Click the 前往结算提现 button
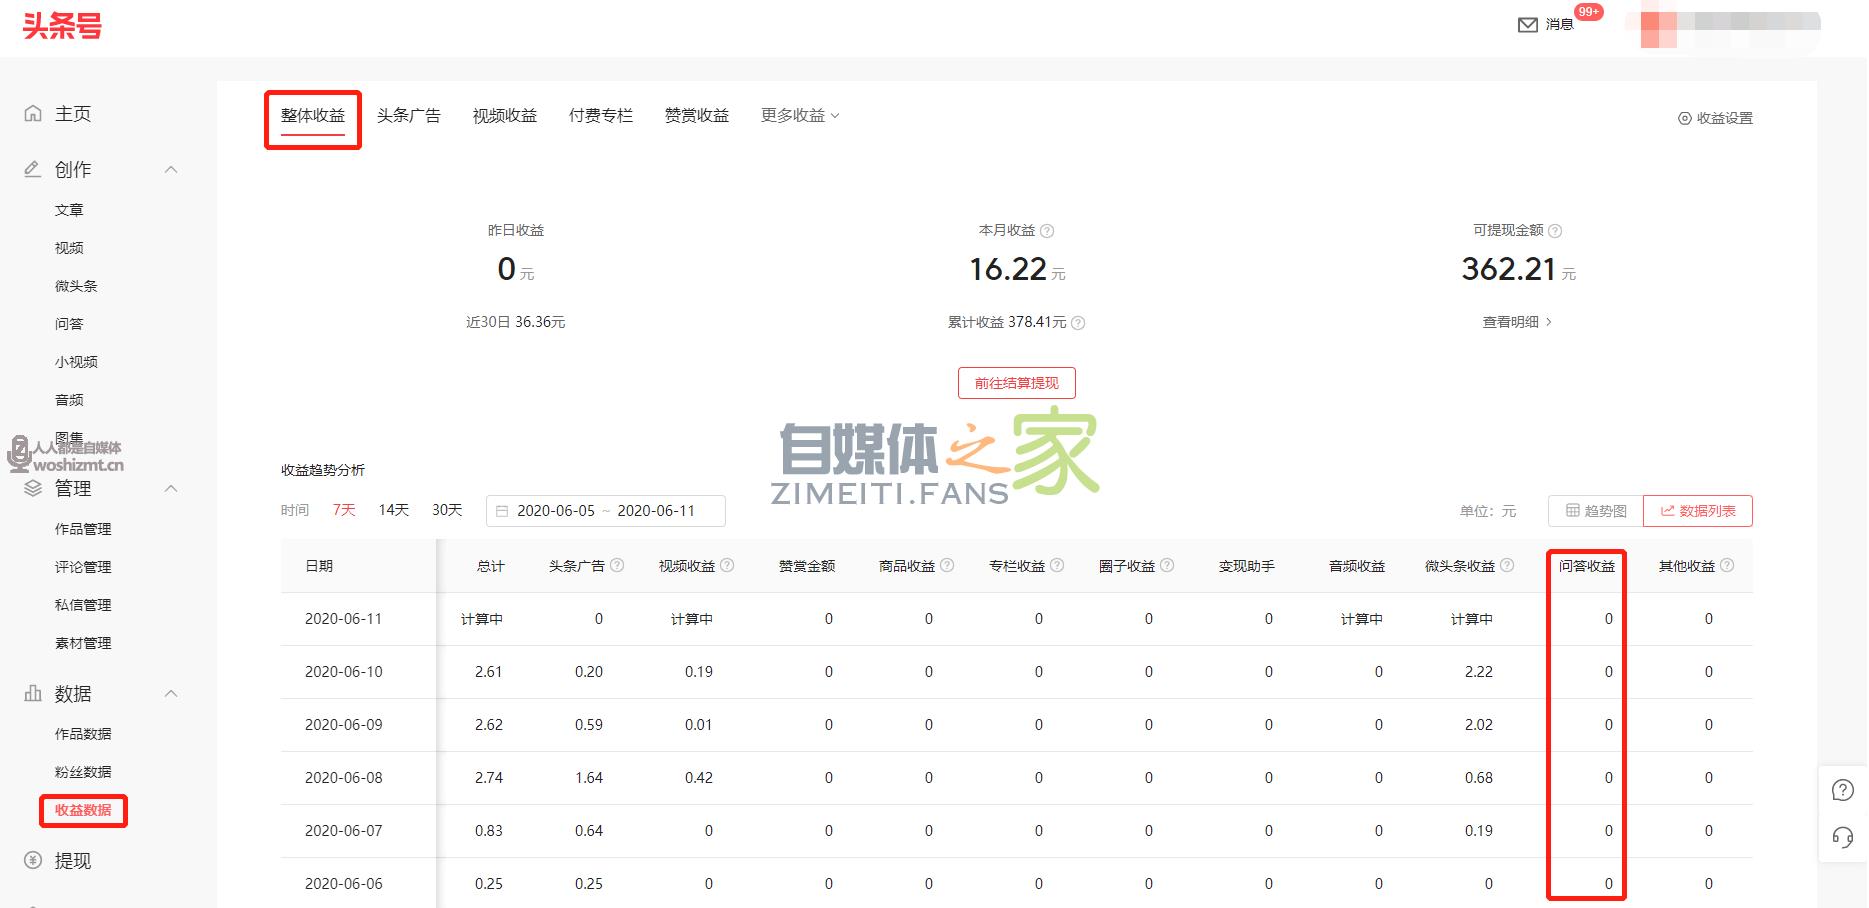 [1016, 383]
